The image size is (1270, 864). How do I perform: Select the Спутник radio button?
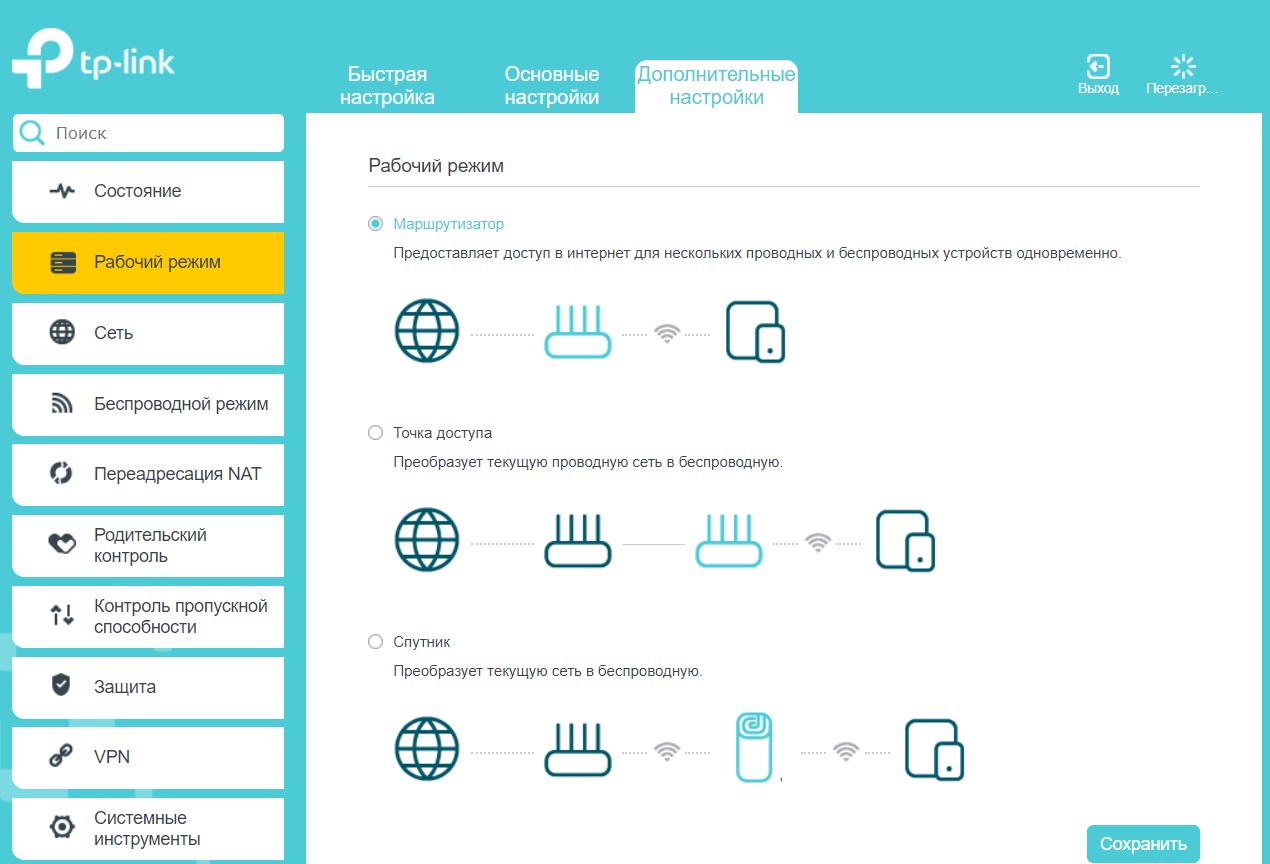(376, 642)
